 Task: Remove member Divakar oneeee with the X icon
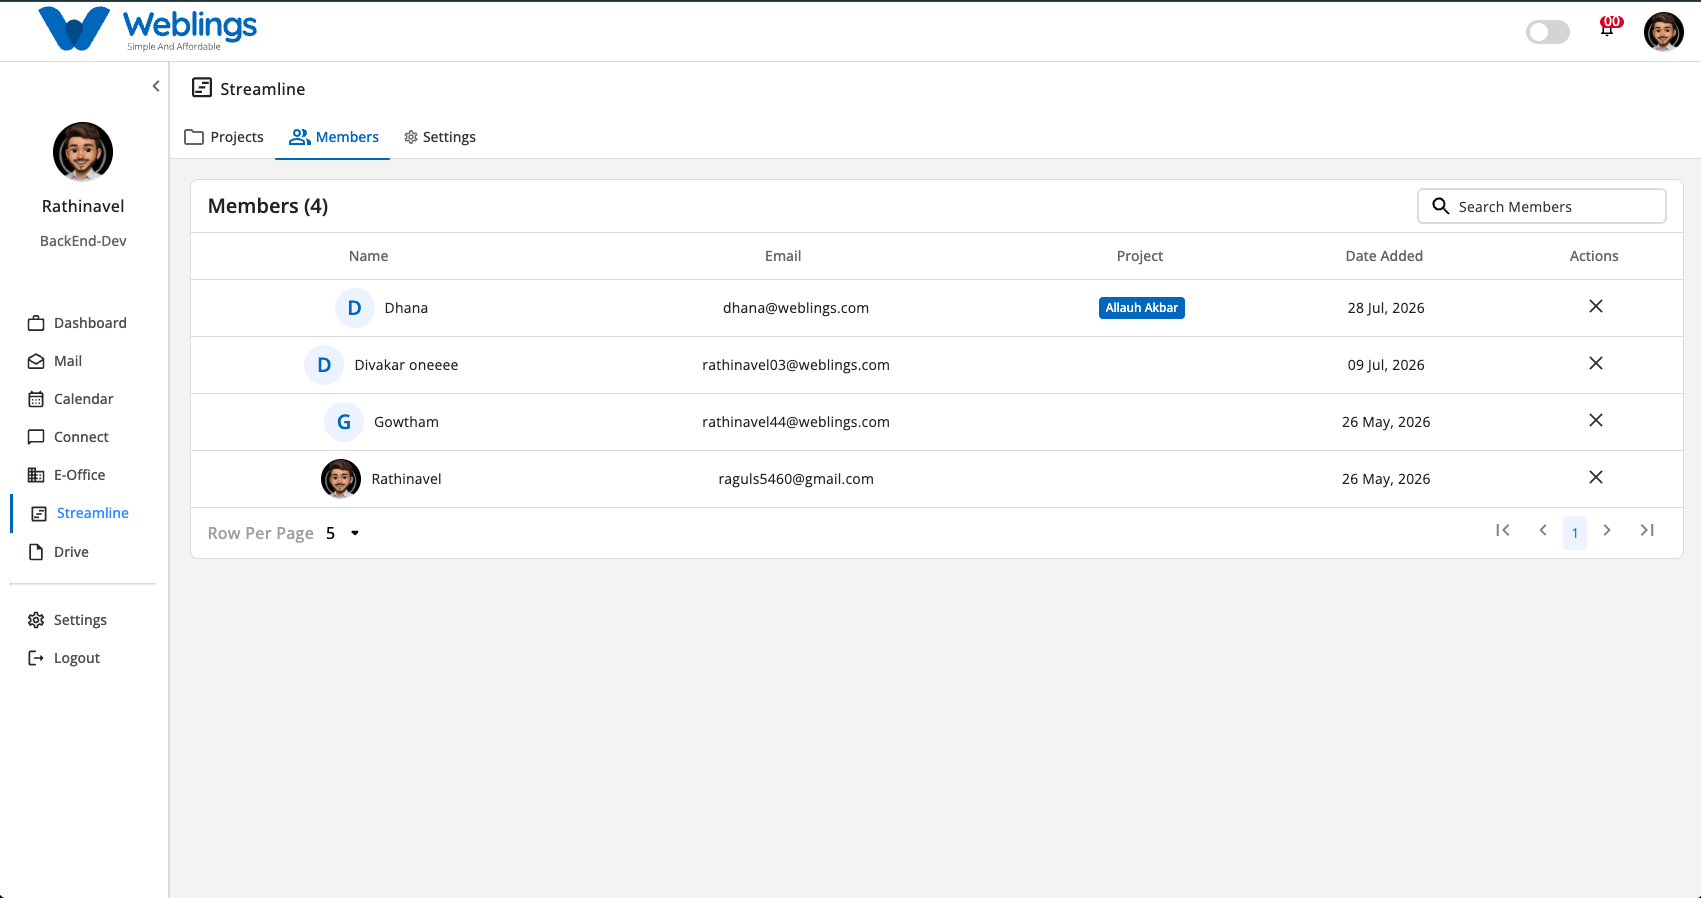(x=1596, y=363)
